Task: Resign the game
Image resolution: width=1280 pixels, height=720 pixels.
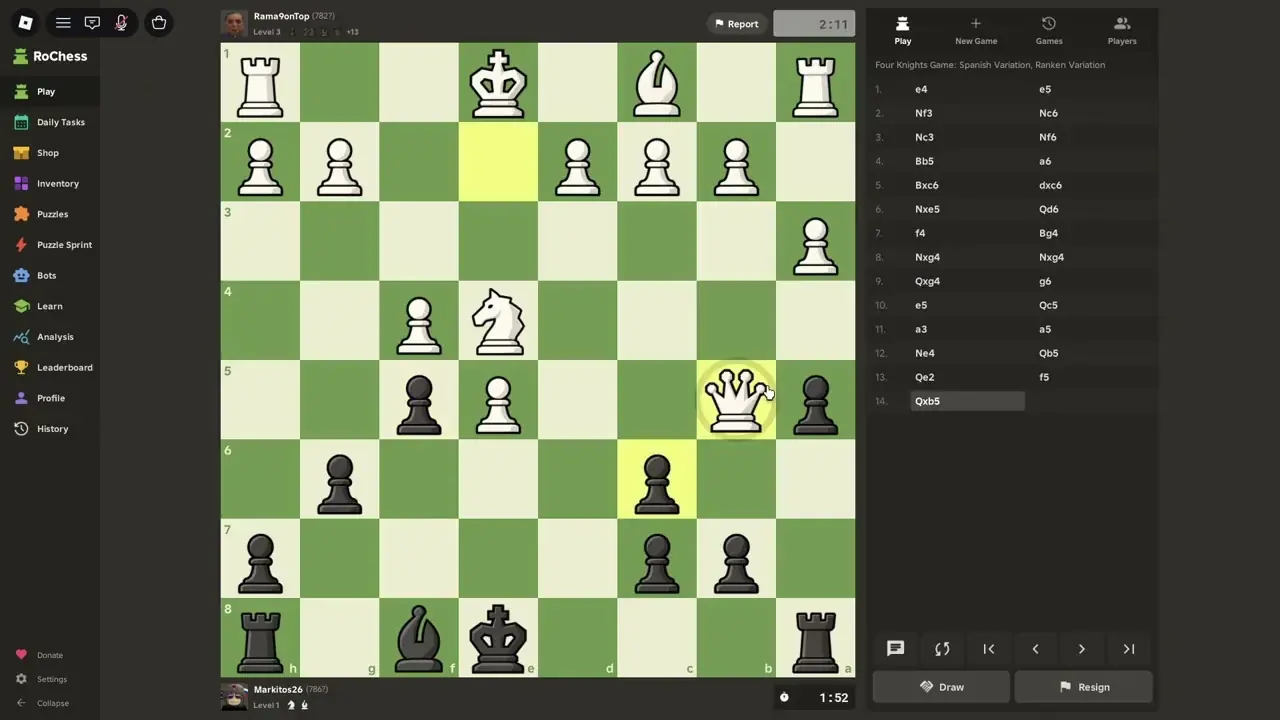Action: [x=1084, y=687]
